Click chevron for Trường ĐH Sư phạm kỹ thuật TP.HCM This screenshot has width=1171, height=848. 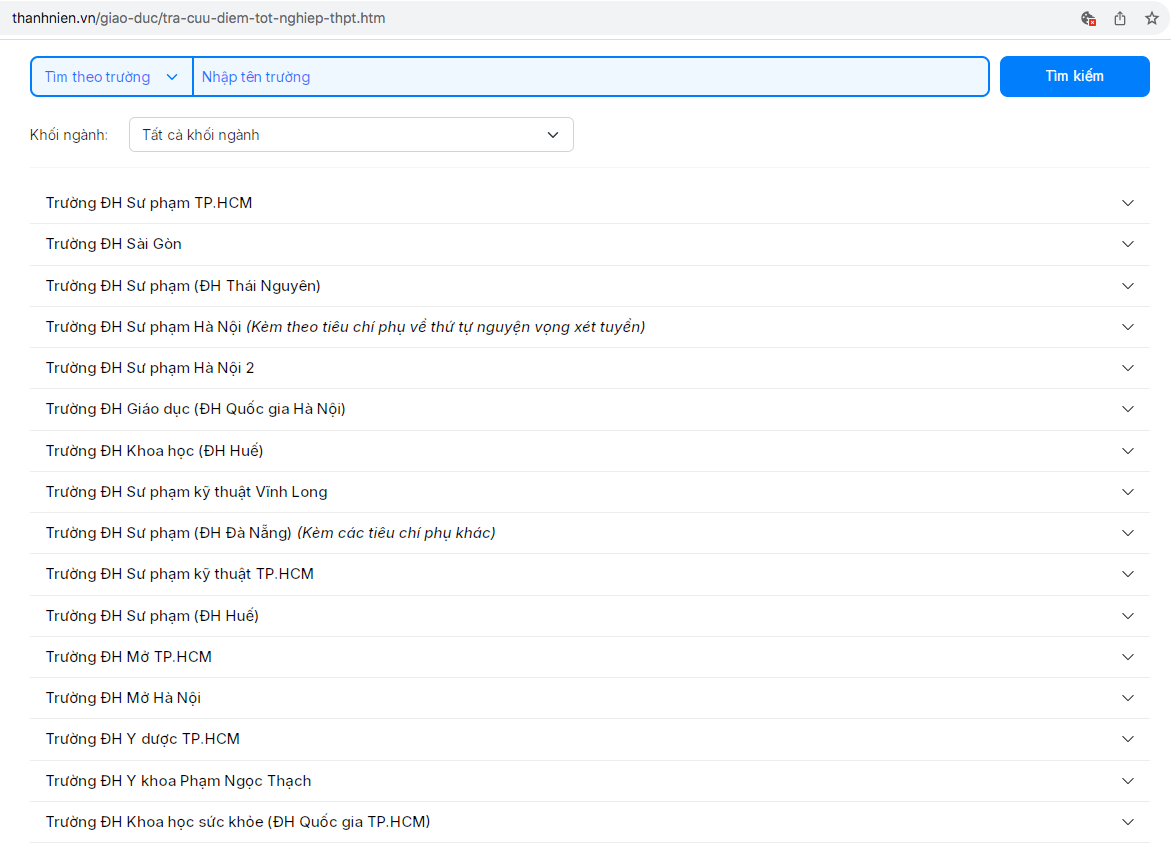tap(1128, 574)
